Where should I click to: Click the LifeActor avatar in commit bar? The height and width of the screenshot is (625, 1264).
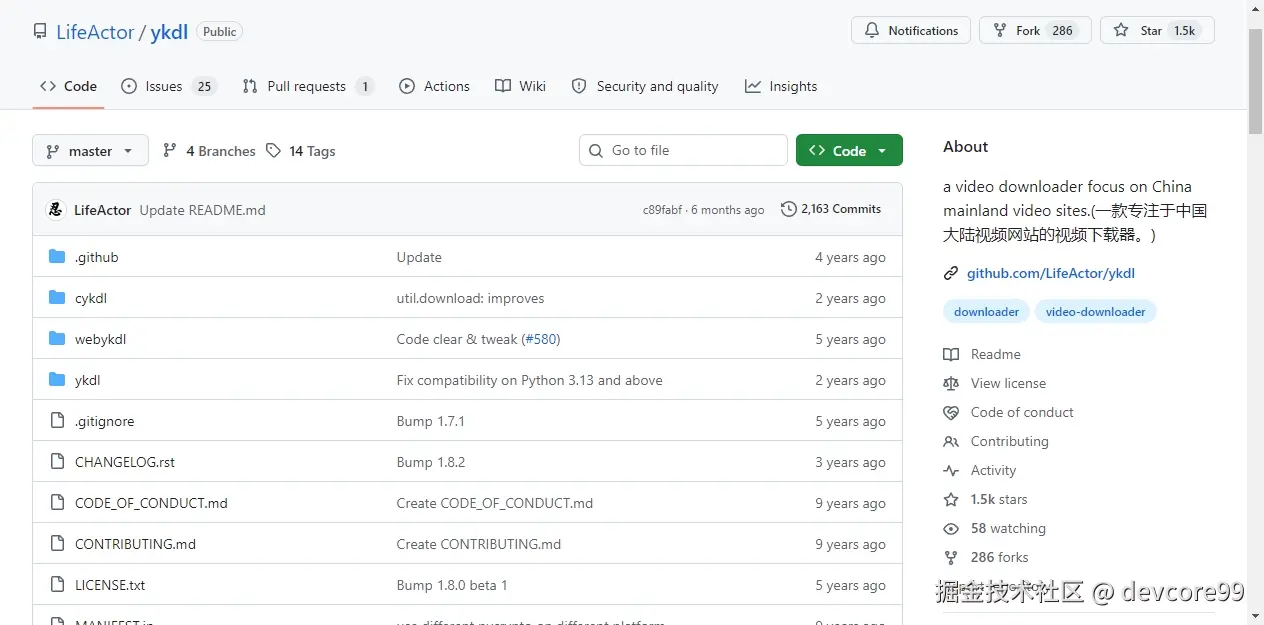point(56,209)
